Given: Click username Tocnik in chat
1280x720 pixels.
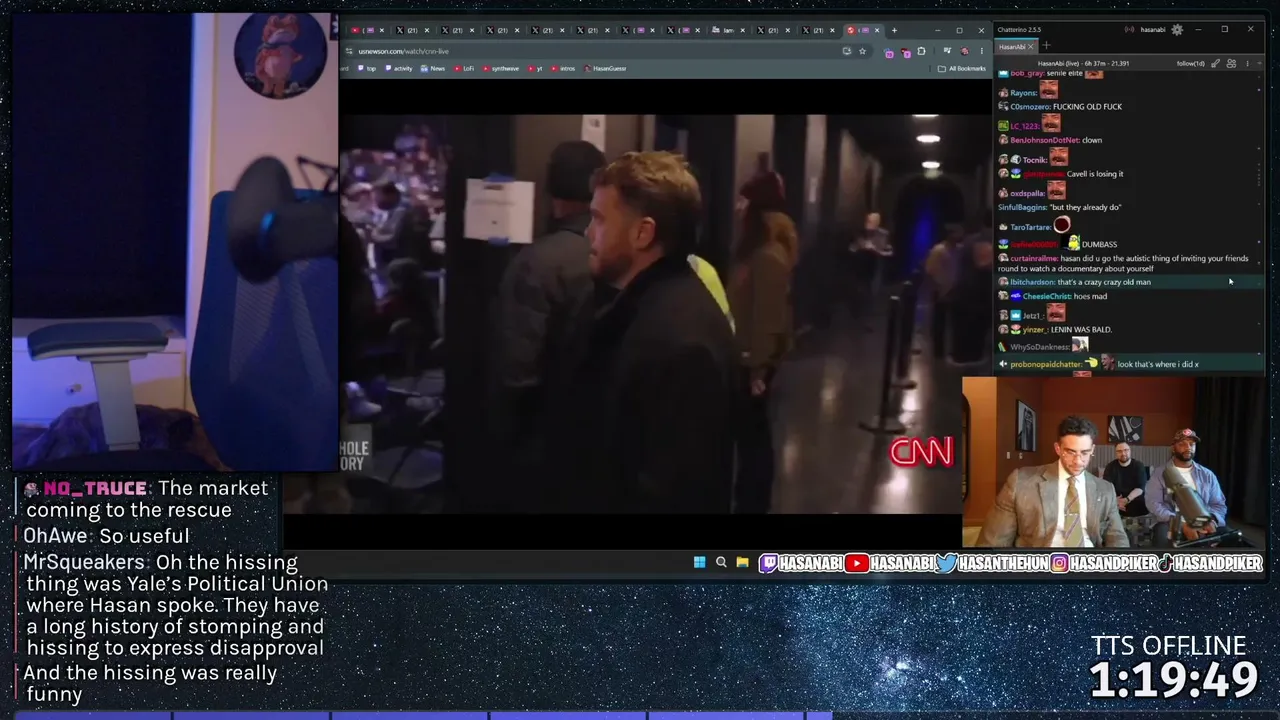Looking at the screenshot, I should (1034, 160).
